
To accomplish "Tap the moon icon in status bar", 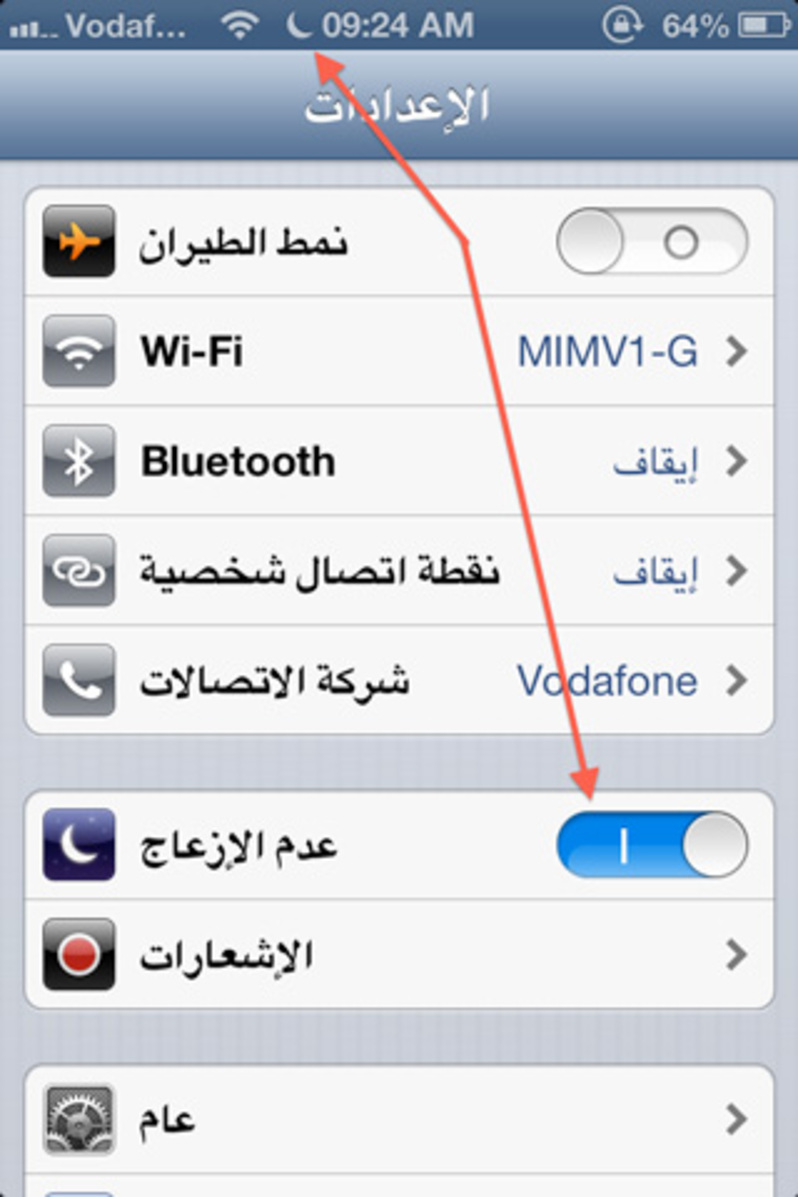I will pos(299,25).
